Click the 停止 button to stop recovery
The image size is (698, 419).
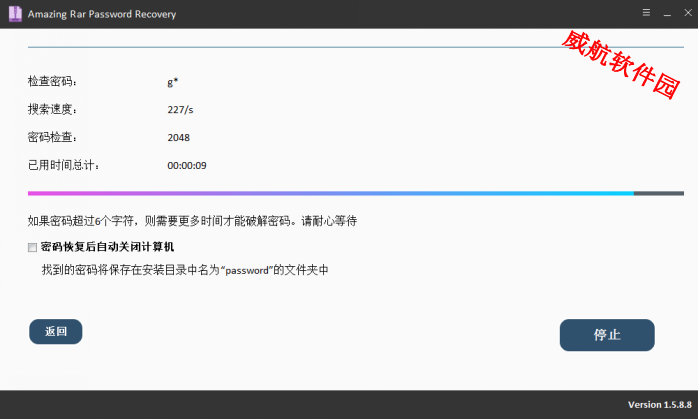coord(607,335)
